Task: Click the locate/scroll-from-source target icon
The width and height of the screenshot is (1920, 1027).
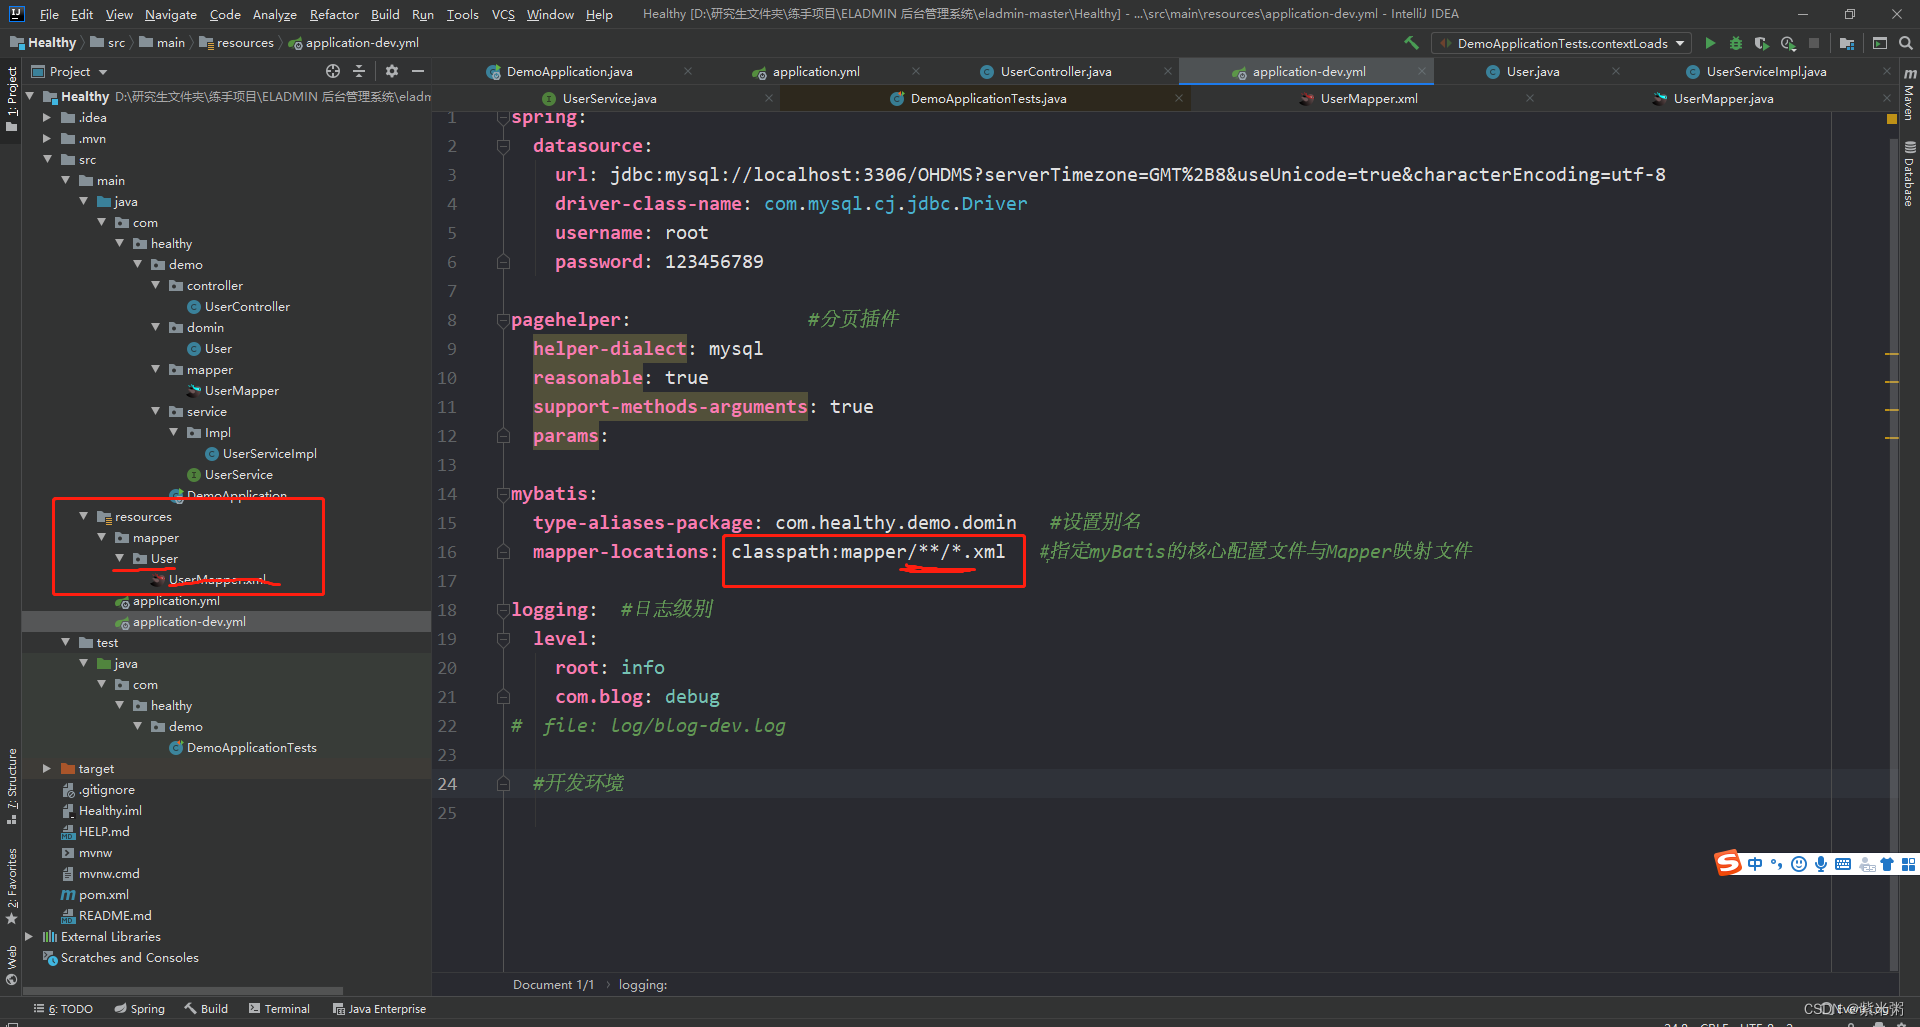Action: click(x=333, y=71)
